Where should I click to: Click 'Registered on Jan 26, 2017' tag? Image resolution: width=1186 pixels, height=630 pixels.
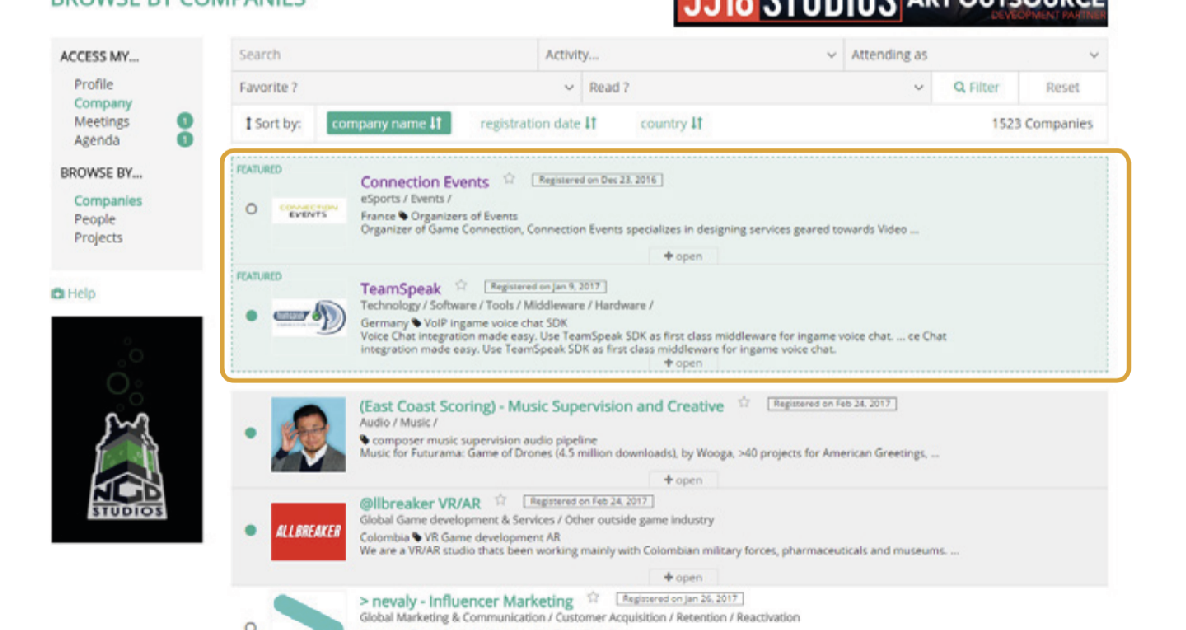coord(680,599)
